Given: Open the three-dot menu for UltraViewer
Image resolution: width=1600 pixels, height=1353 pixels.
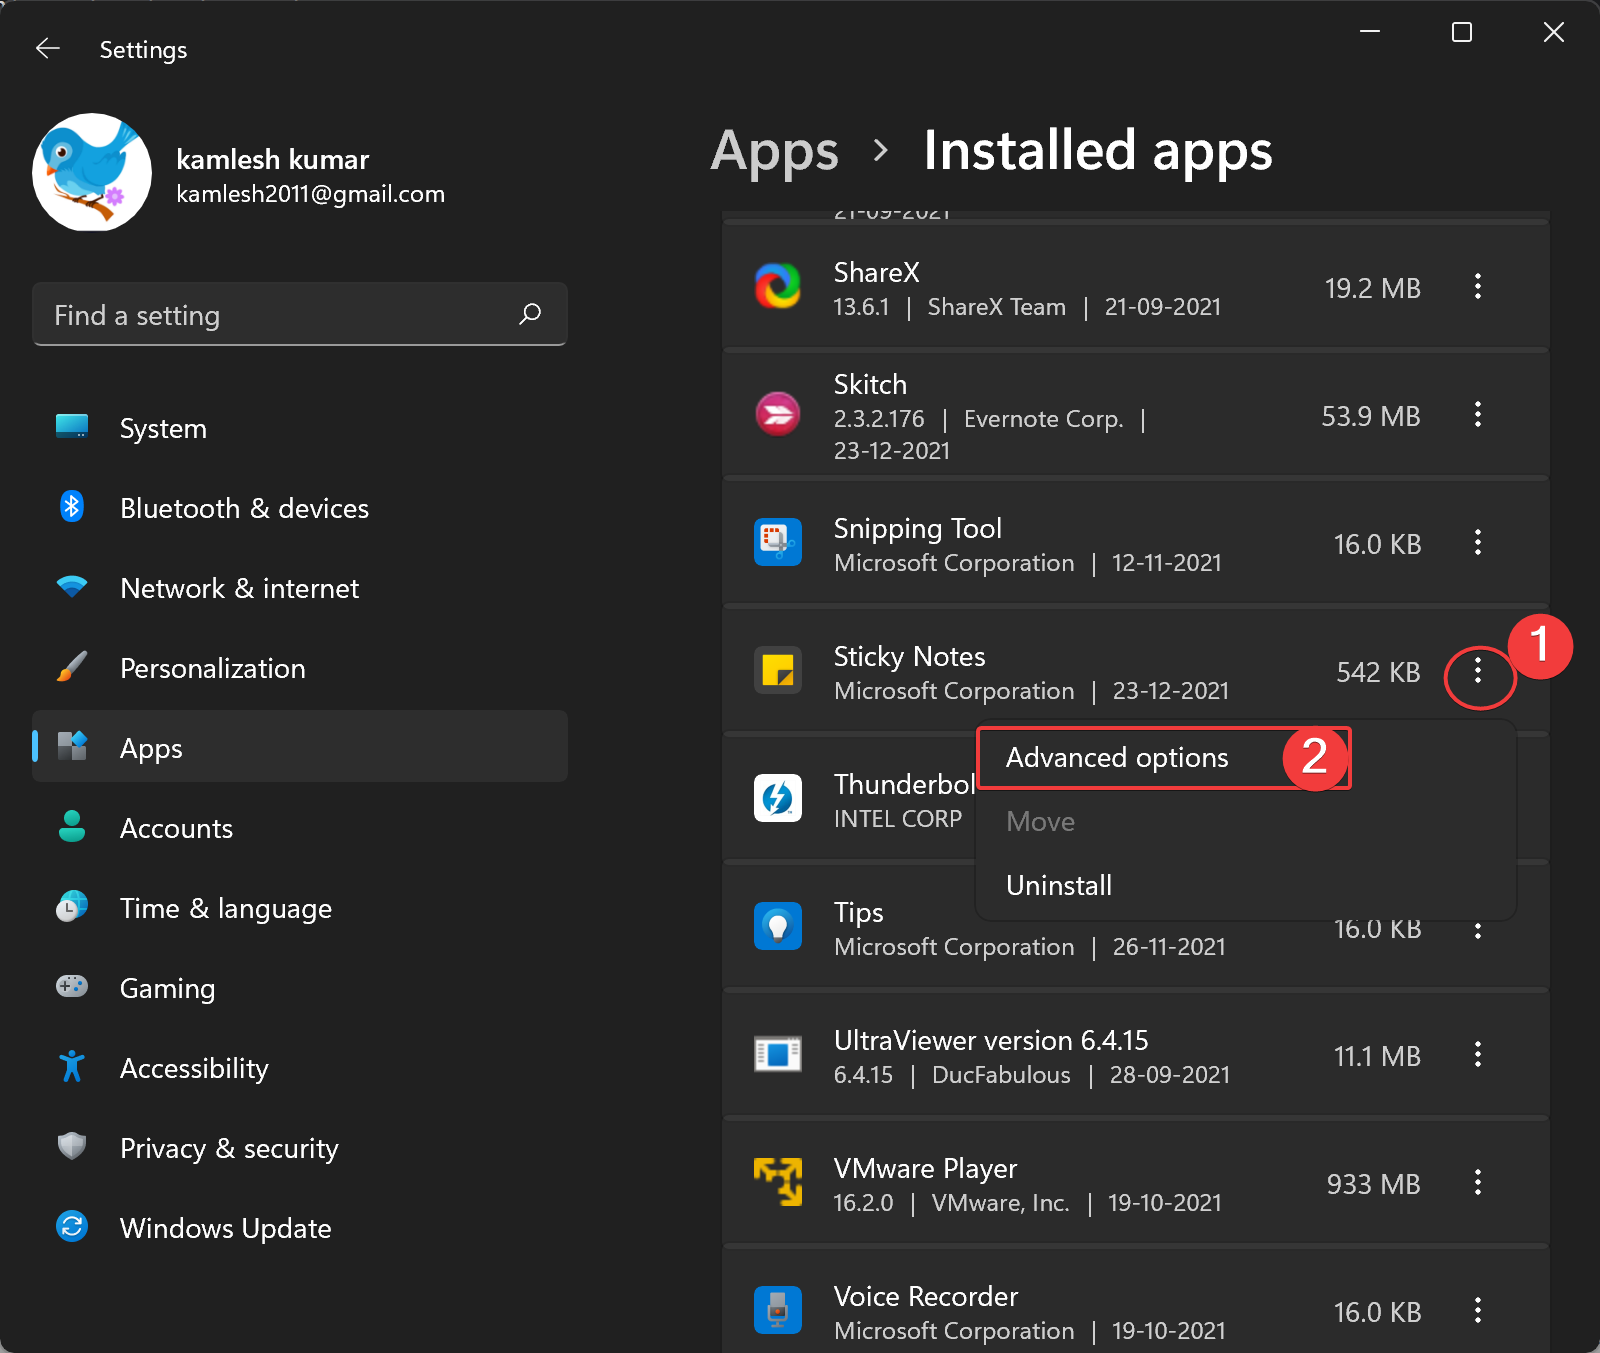Looking at the screenshot, I should click(x=1477, y=1055).
